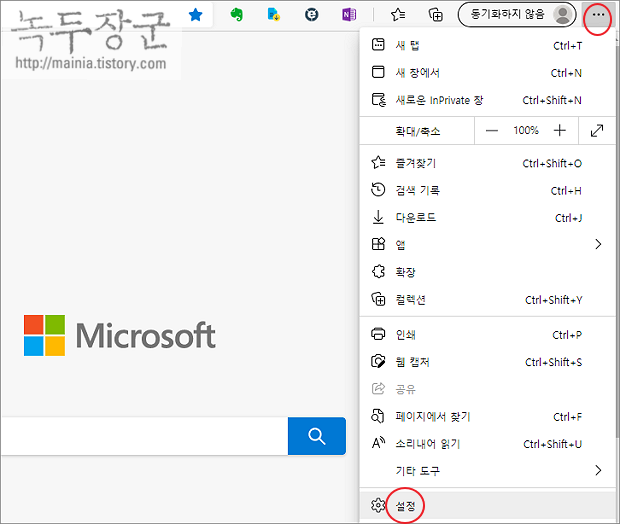Open 확장 menu item
The width and height of the screenshot is (620, 524).
point(487,272)
